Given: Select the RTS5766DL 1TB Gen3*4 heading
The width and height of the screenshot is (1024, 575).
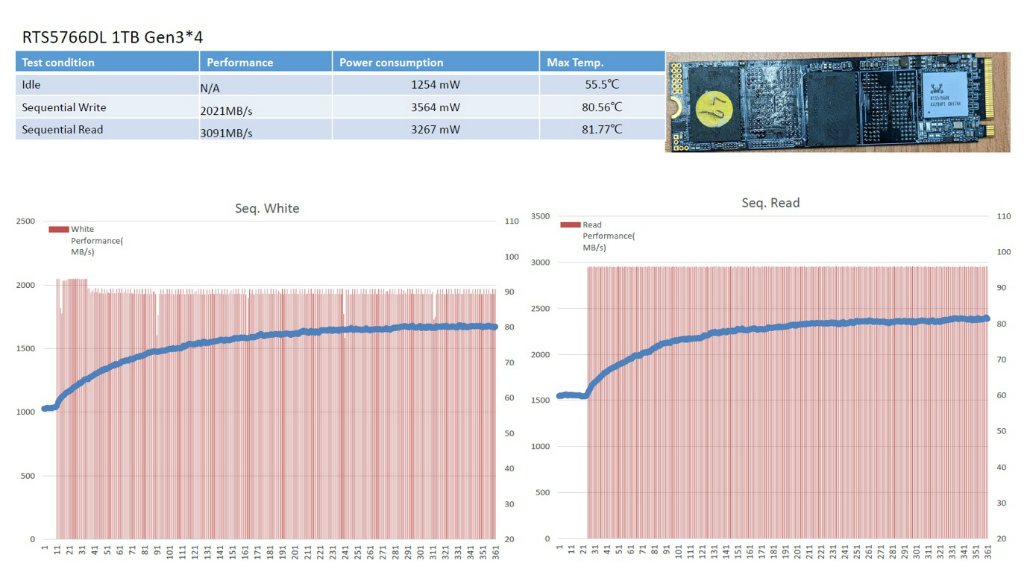Looking at the screenshot, I should tap(112, 37).
